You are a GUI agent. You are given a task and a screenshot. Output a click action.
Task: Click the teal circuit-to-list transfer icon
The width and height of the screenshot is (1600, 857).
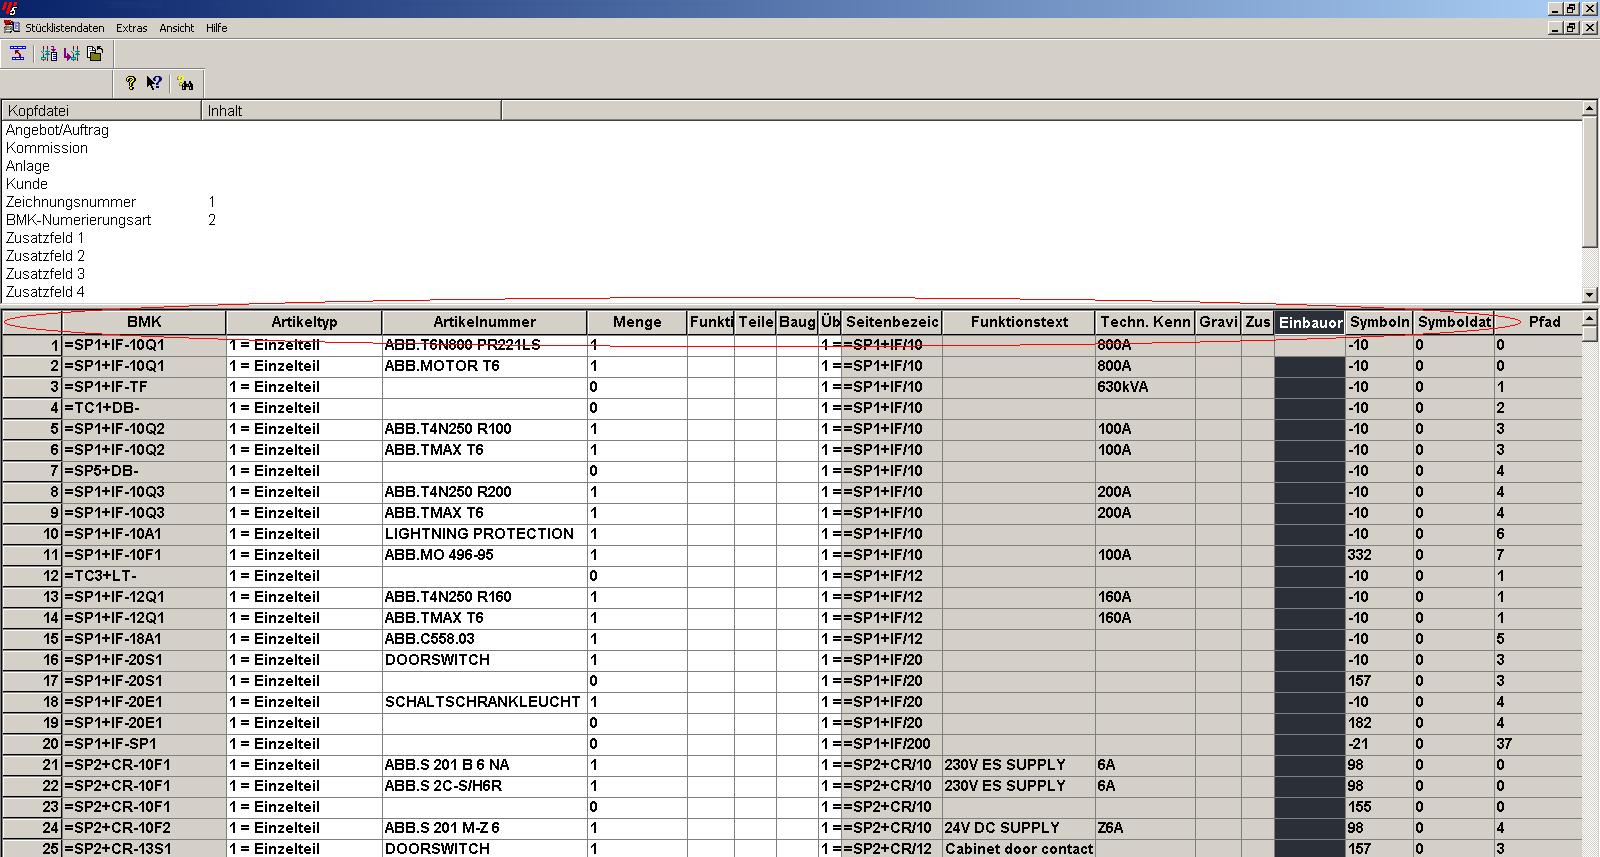click(49, 53)
